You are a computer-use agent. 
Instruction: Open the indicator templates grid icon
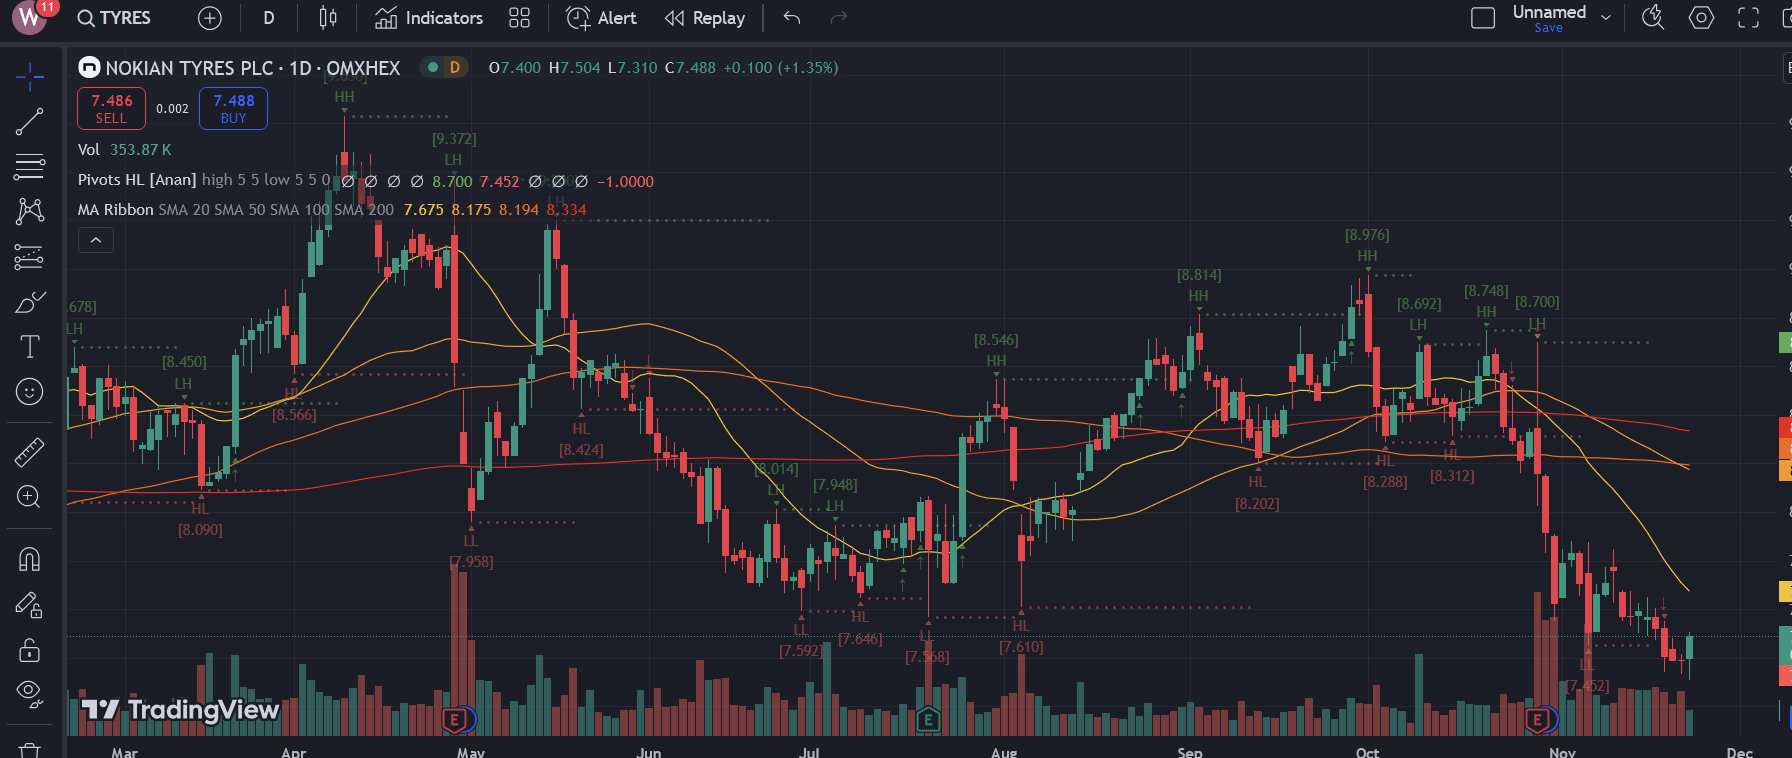point(519,18)
